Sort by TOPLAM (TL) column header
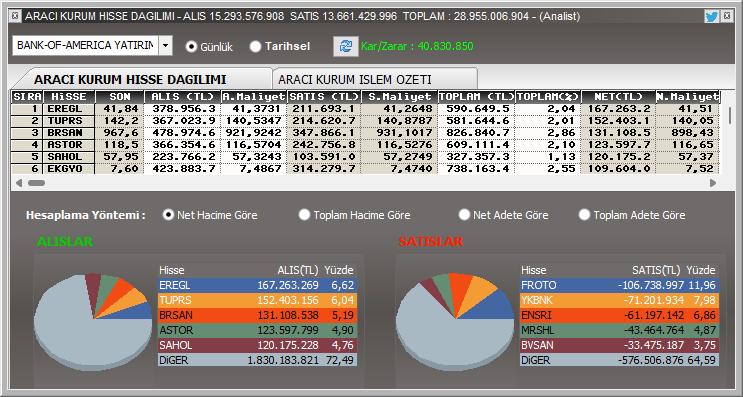Image resolution: width=743 pixels, height=397 pixels. pos(476,97)
